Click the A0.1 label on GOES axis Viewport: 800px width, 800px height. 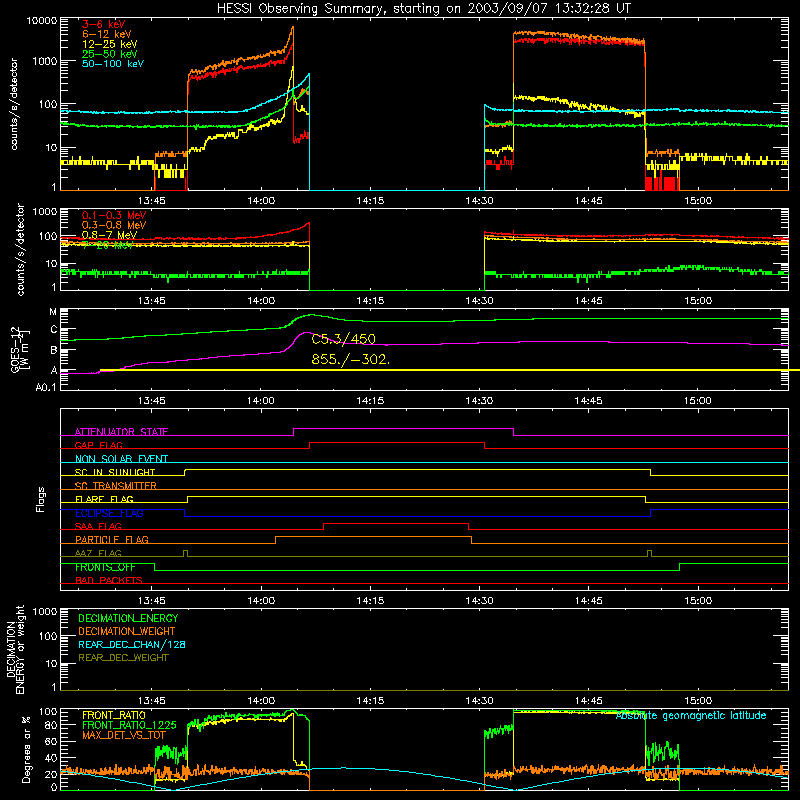[46, 387]
